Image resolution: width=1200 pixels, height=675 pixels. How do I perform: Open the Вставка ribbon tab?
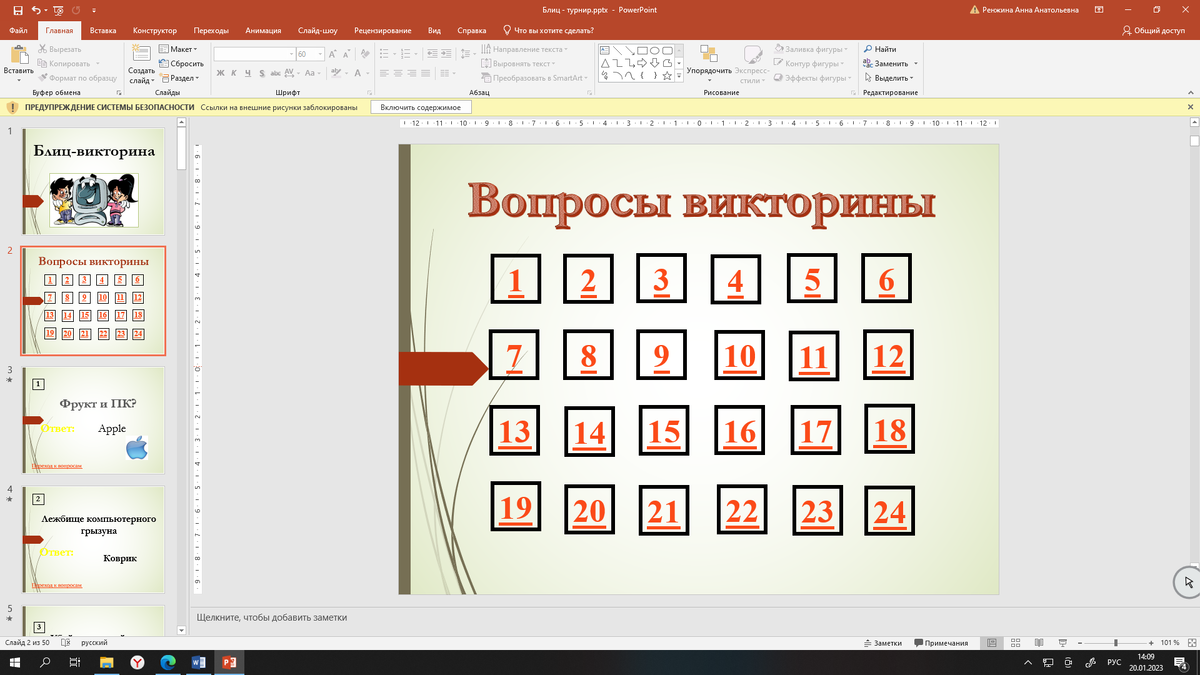click(x=103, y=31)
